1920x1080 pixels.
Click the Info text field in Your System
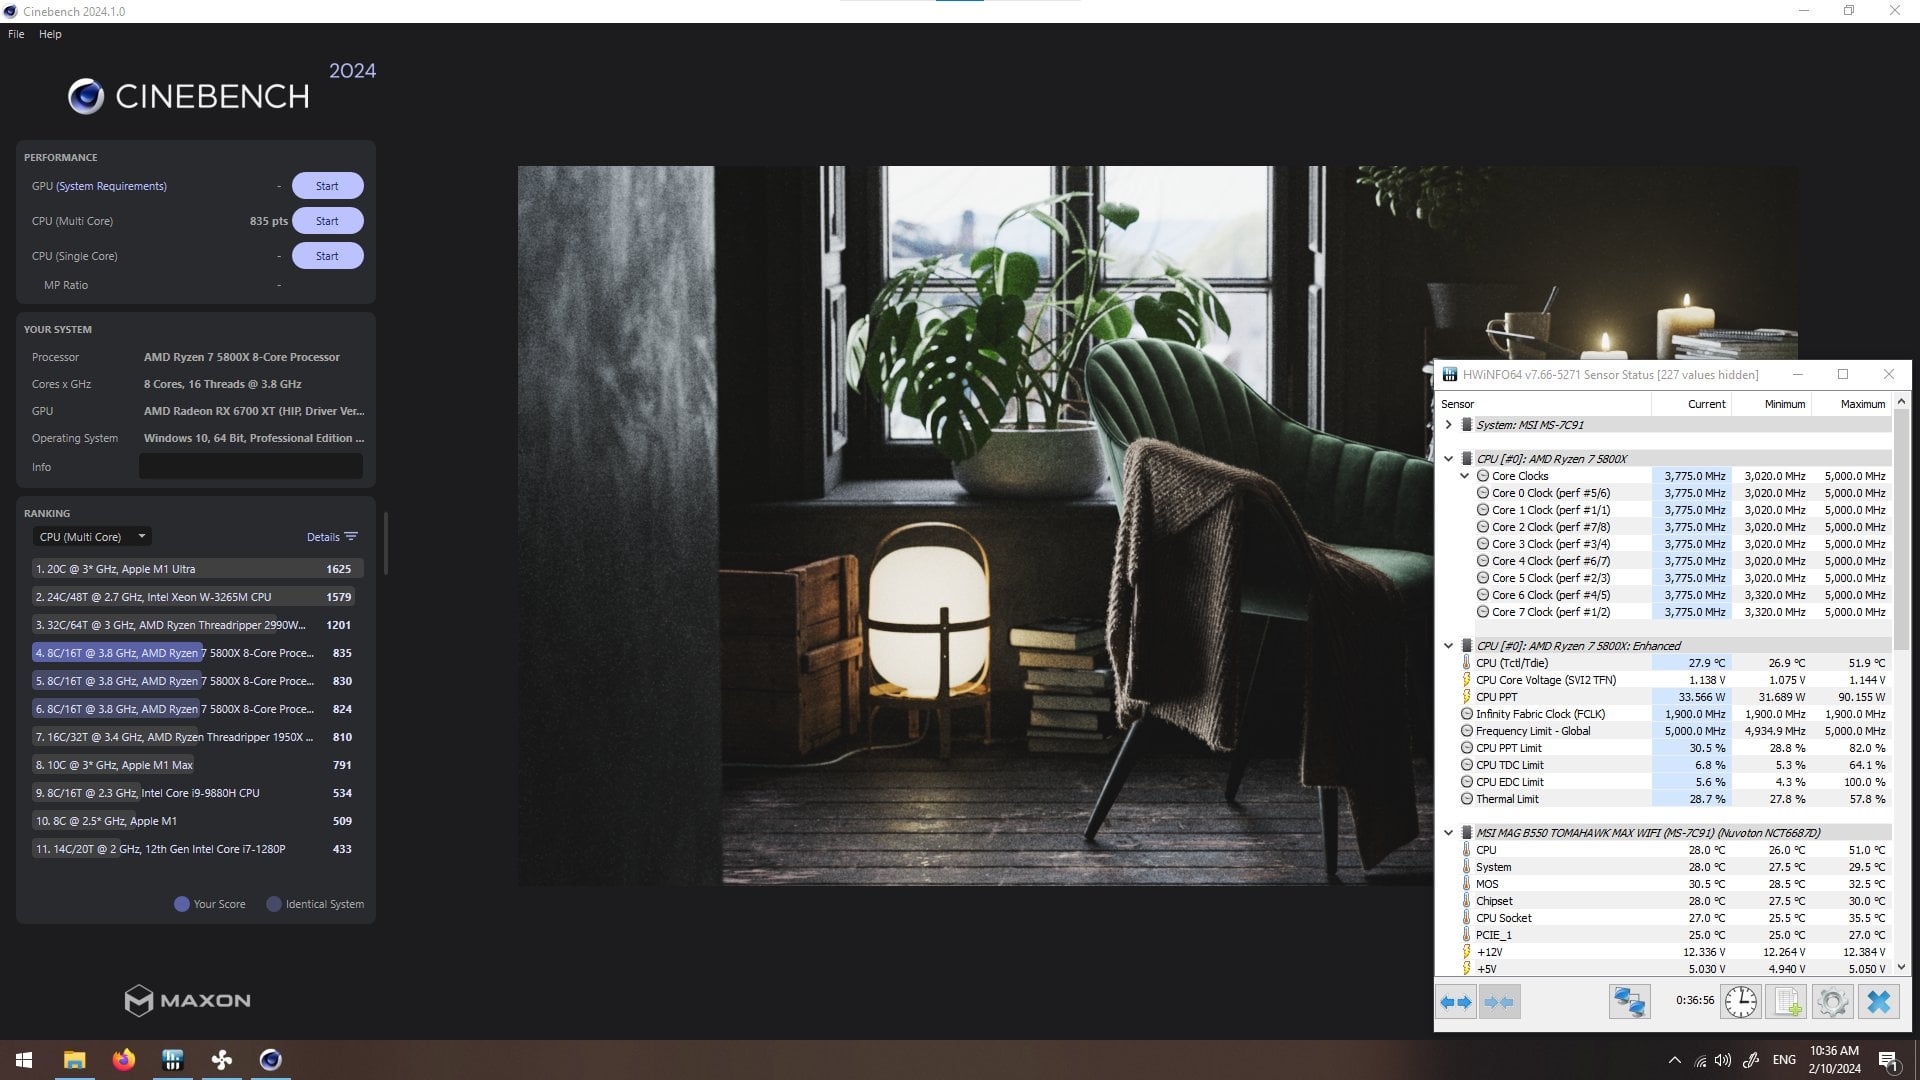pyautogui.click(x=251, y=467)
